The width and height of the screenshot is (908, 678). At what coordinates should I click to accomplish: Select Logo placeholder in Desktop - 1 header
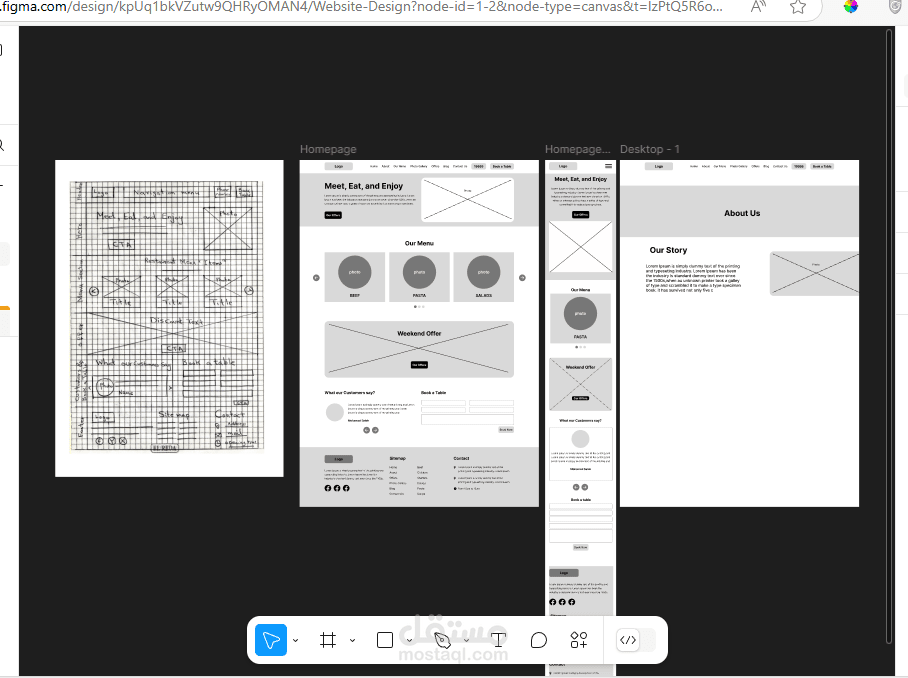pyautogui.click(x=659, y=166)
